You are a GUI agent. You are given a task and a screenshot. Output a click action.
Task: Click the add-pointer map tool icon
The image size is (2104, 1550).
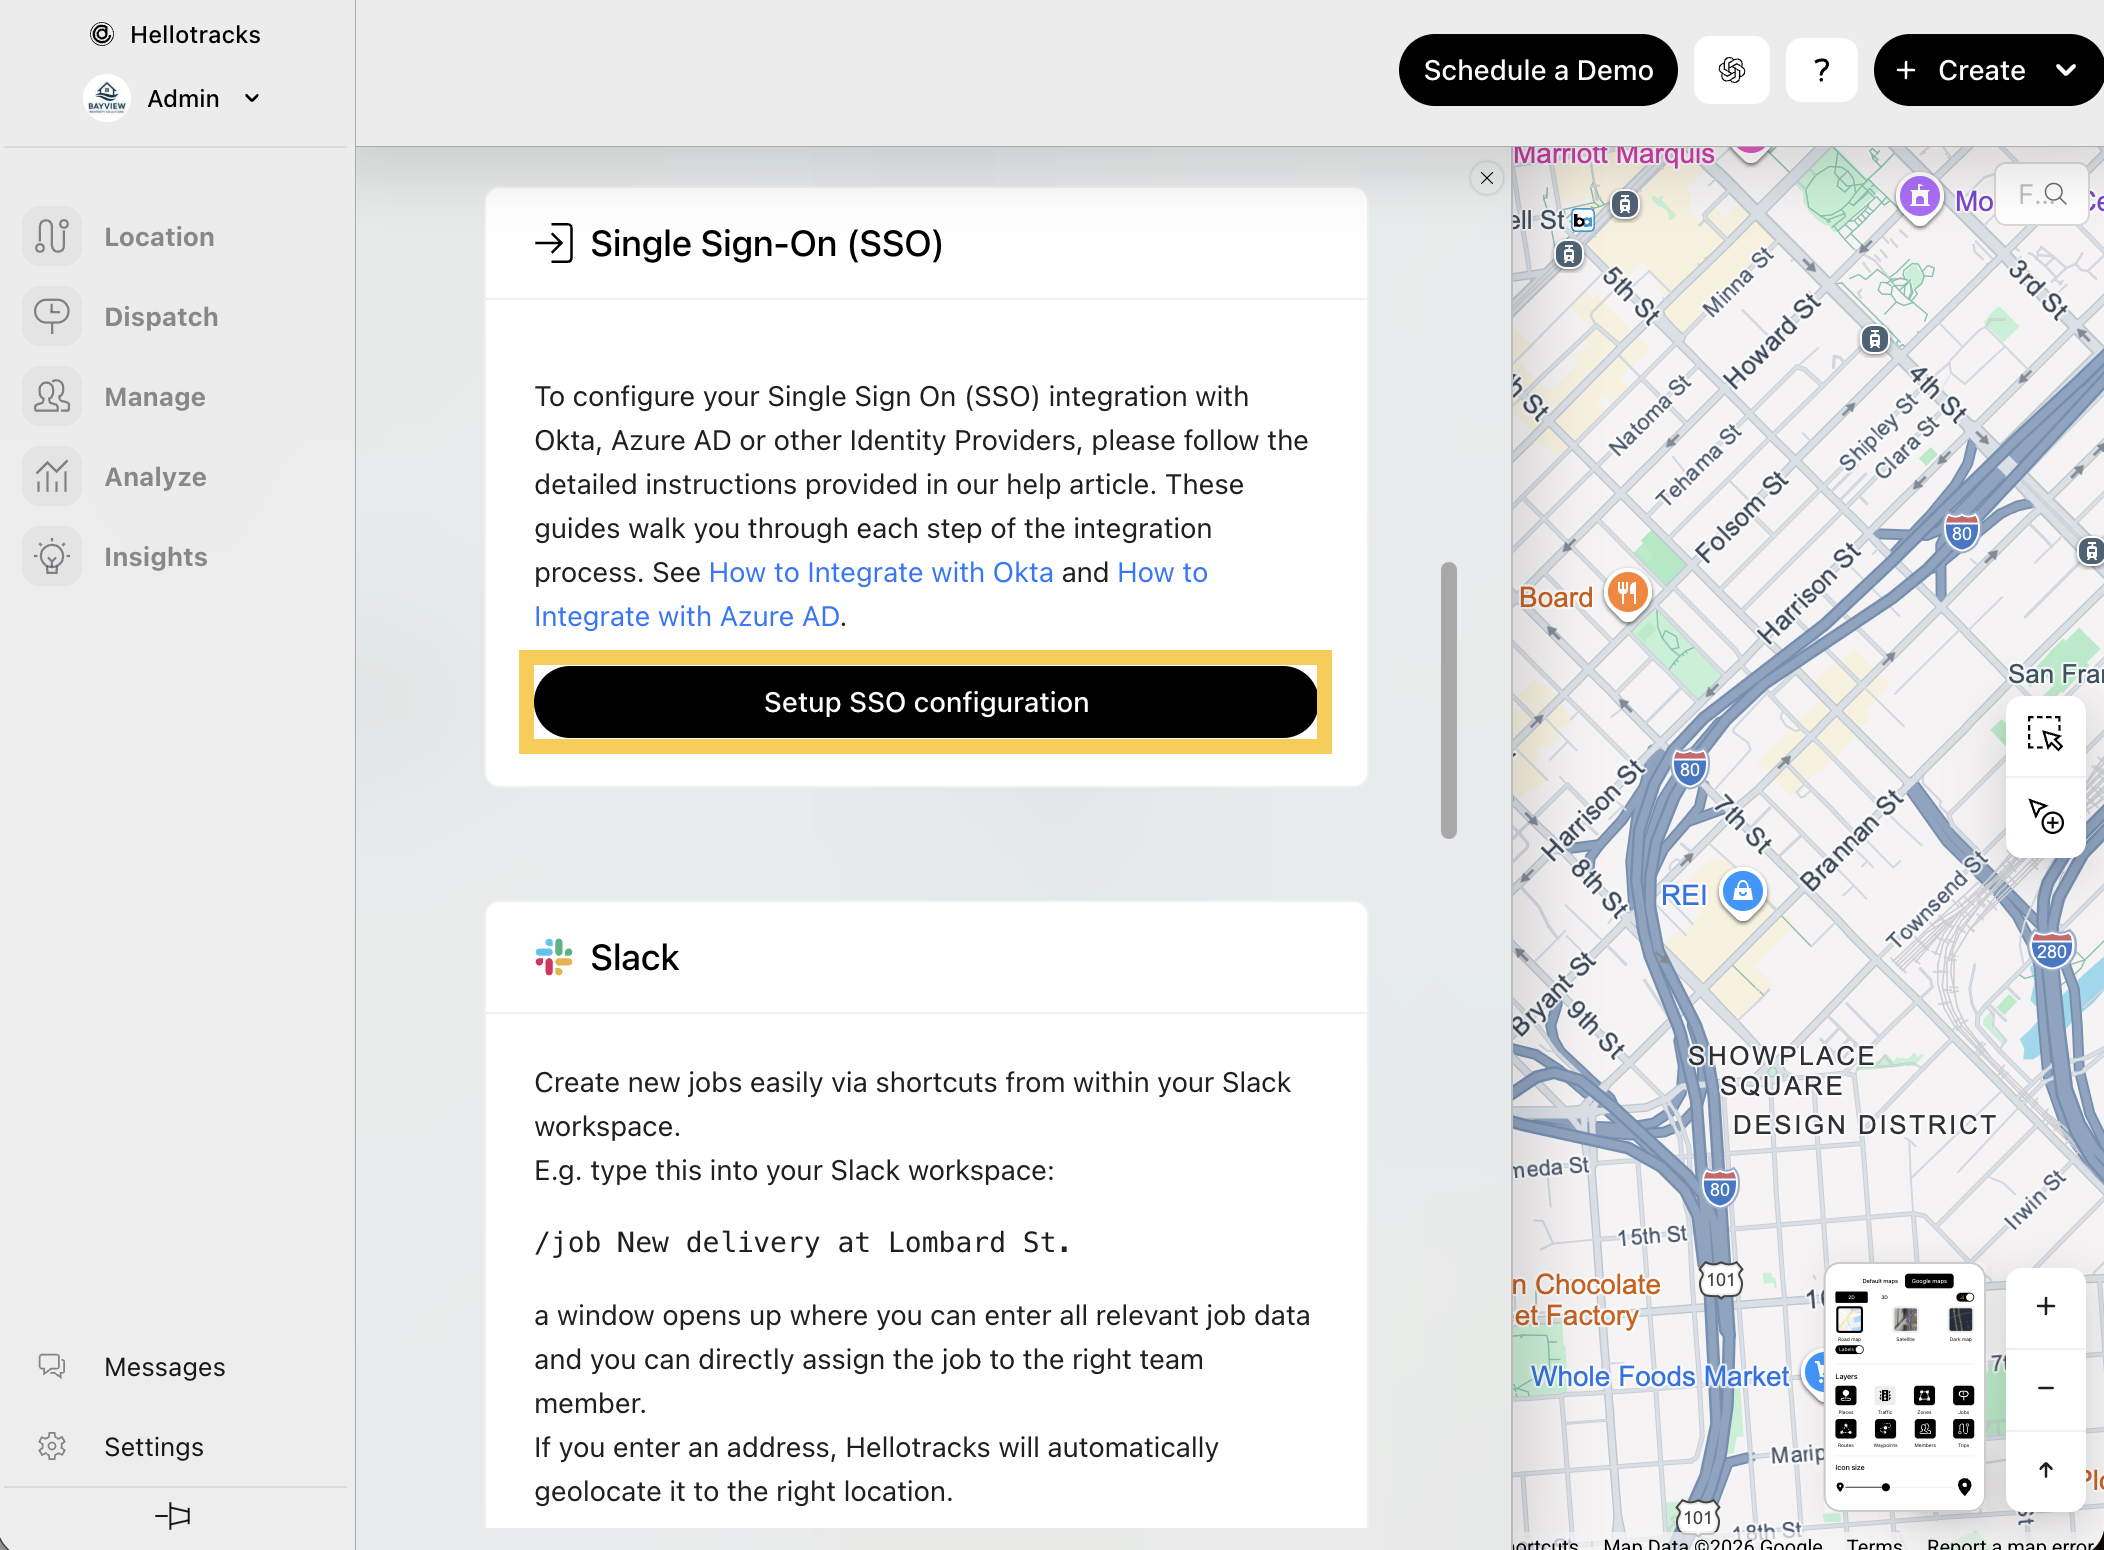(2045, 815)
